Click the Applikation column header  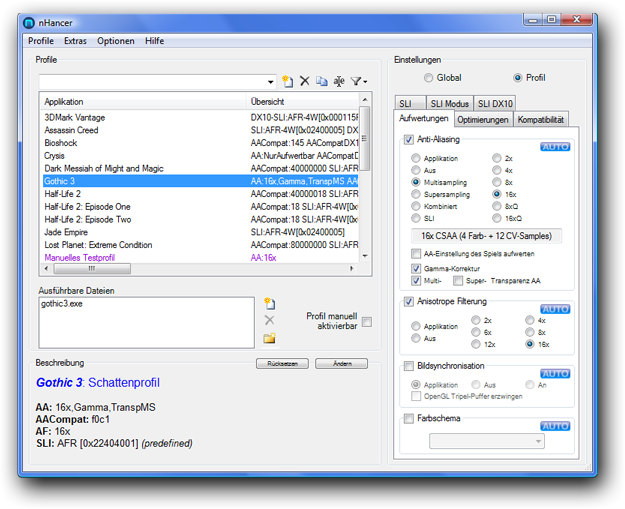click(143, 102)
